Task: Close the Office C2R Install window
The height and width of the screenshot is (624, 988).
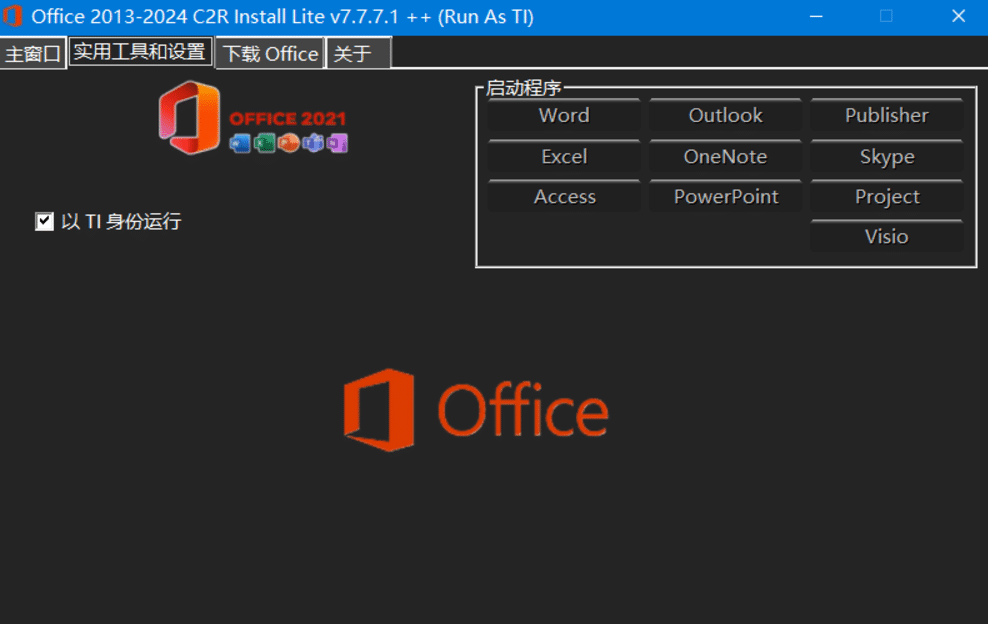Action: tap(958, 16)
